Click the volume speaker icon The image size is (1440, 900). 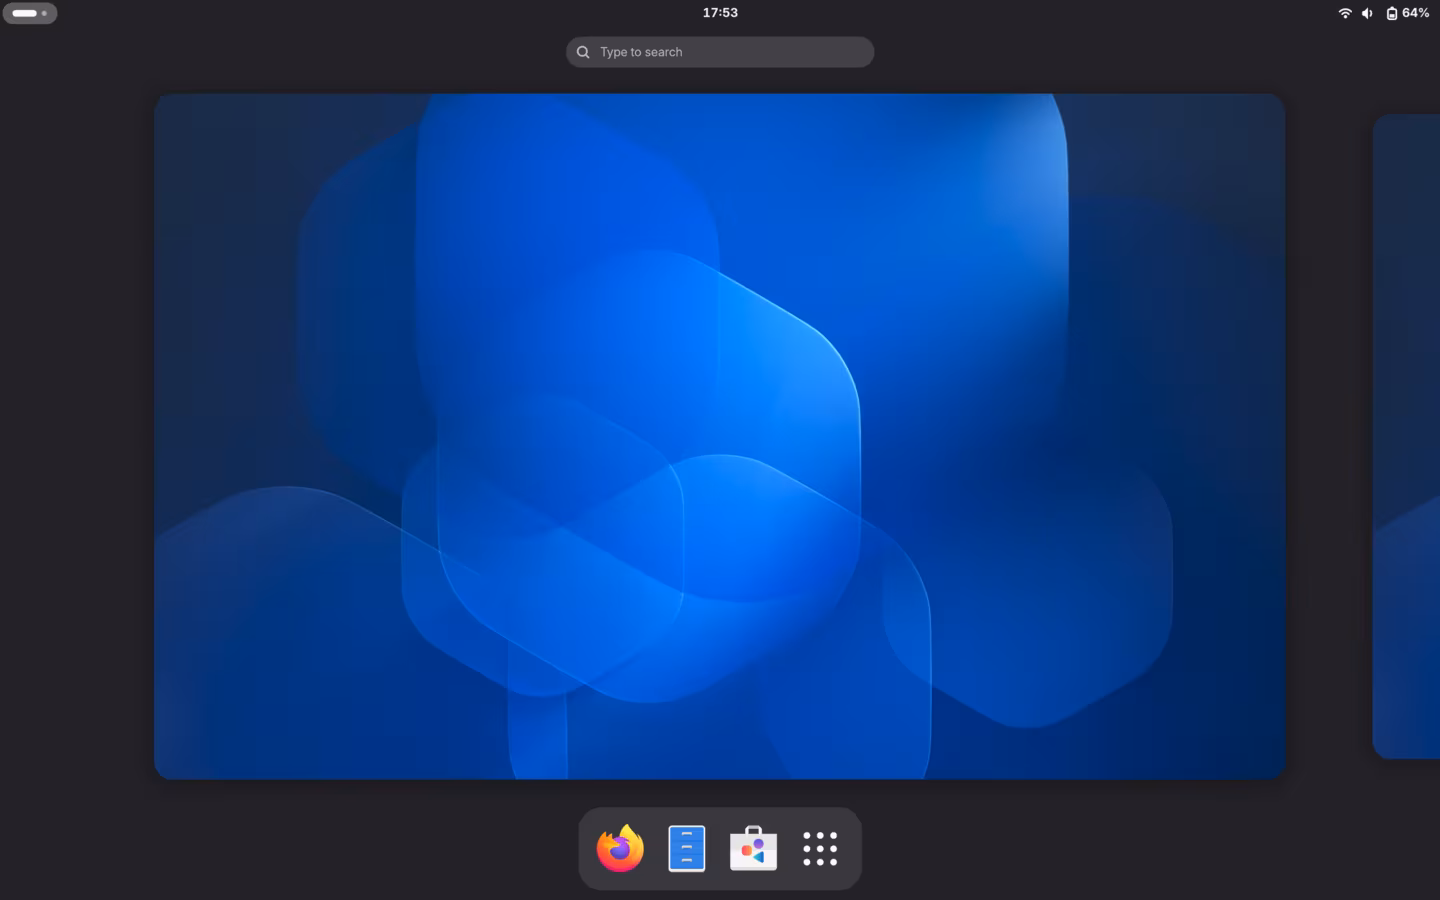(1367, 13)
